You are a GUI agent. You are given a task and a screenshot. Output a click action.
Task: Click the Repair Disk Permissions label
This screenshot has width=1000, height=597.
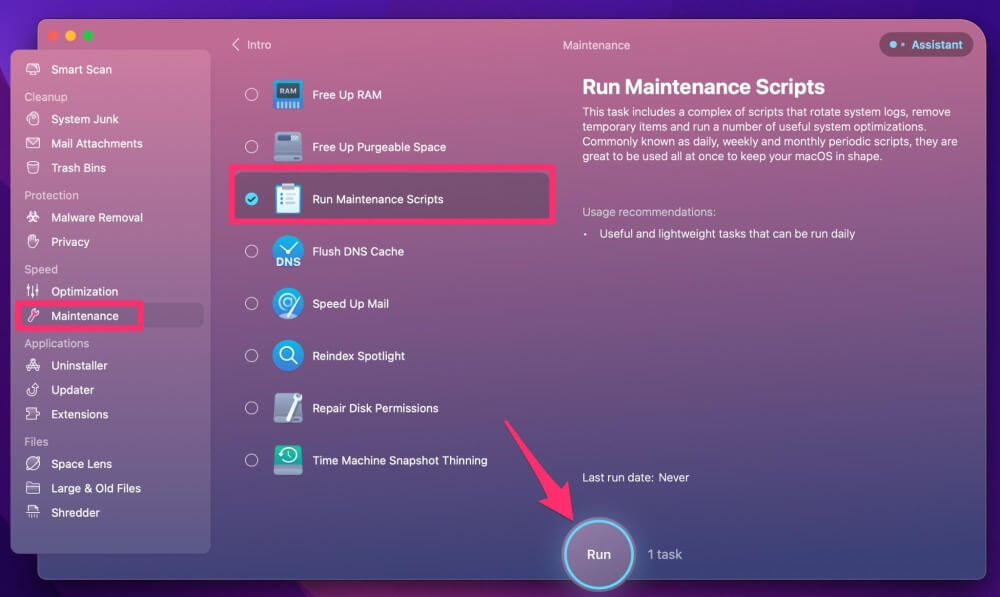click(x=375, y=408)
